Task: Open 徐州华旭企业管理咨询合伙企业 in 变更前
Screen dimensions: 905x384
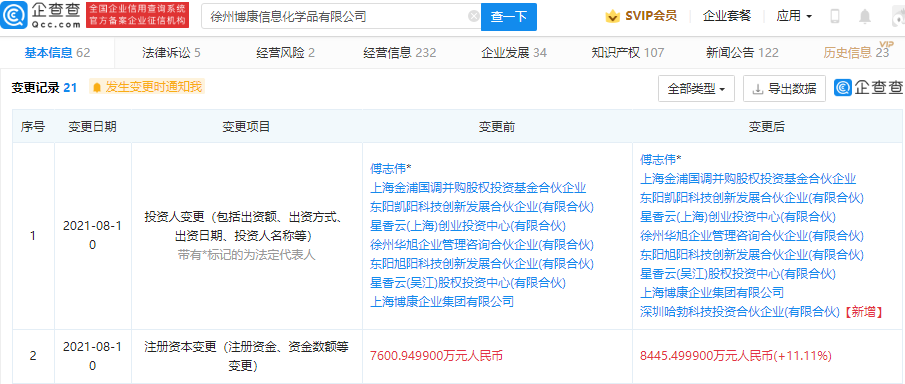Action: tap(481, 244)
